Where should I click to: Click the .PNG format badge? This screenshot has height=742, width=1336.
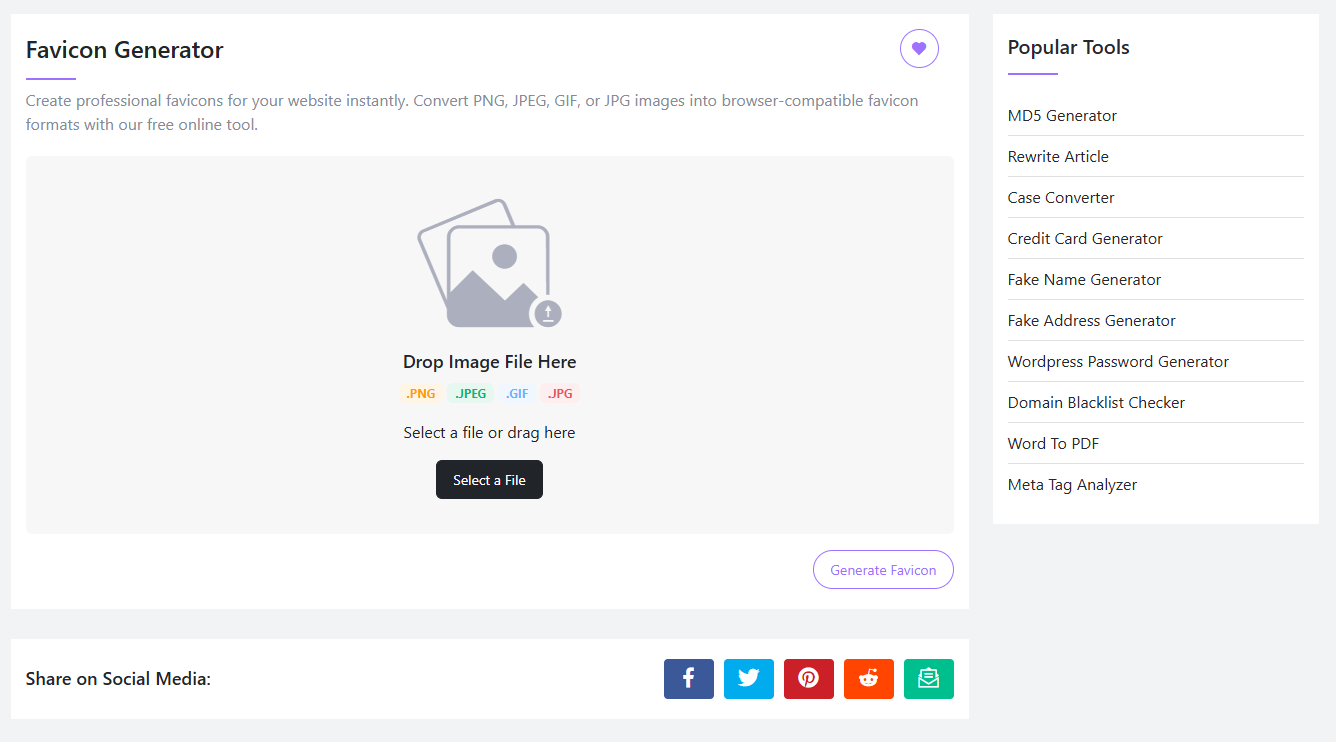[420, 393]
